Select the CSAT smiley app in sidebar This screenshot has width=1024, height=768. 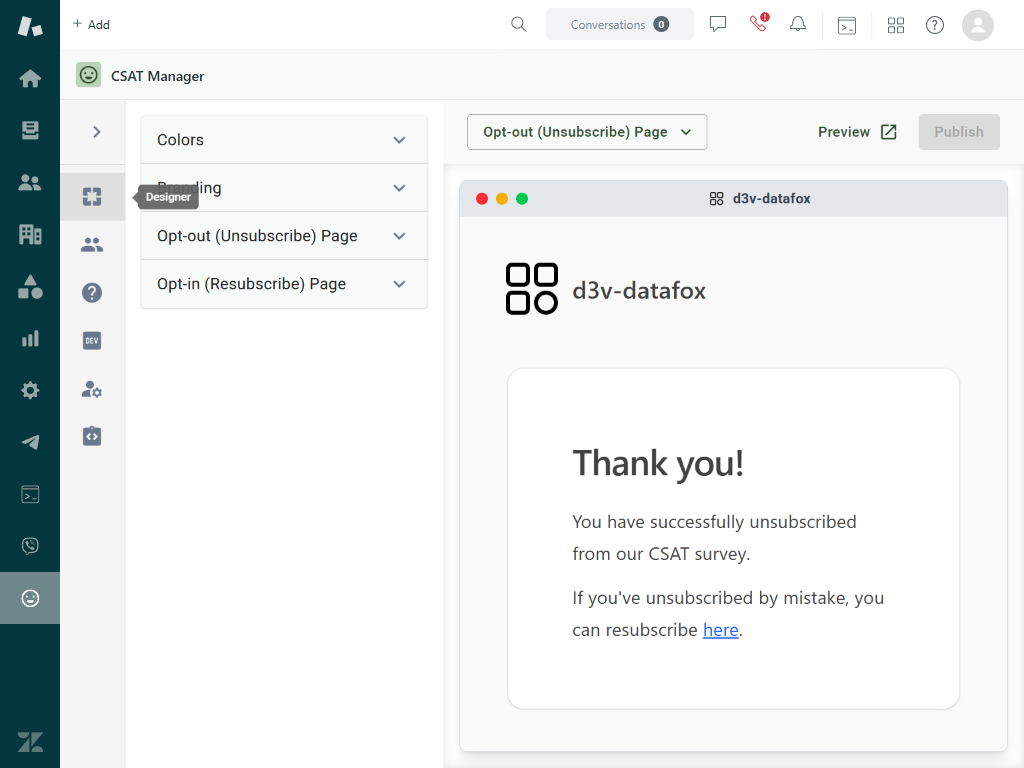(30, 598)
